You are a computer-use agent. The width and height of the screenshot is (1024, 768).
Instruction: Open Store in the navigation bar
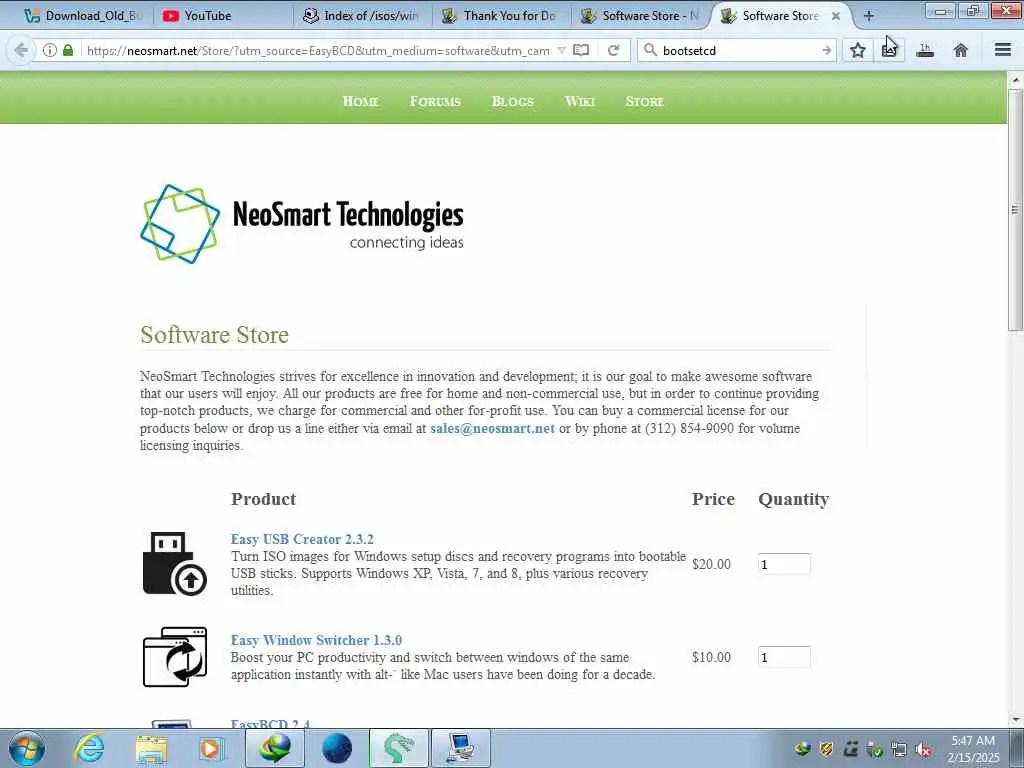644,101
